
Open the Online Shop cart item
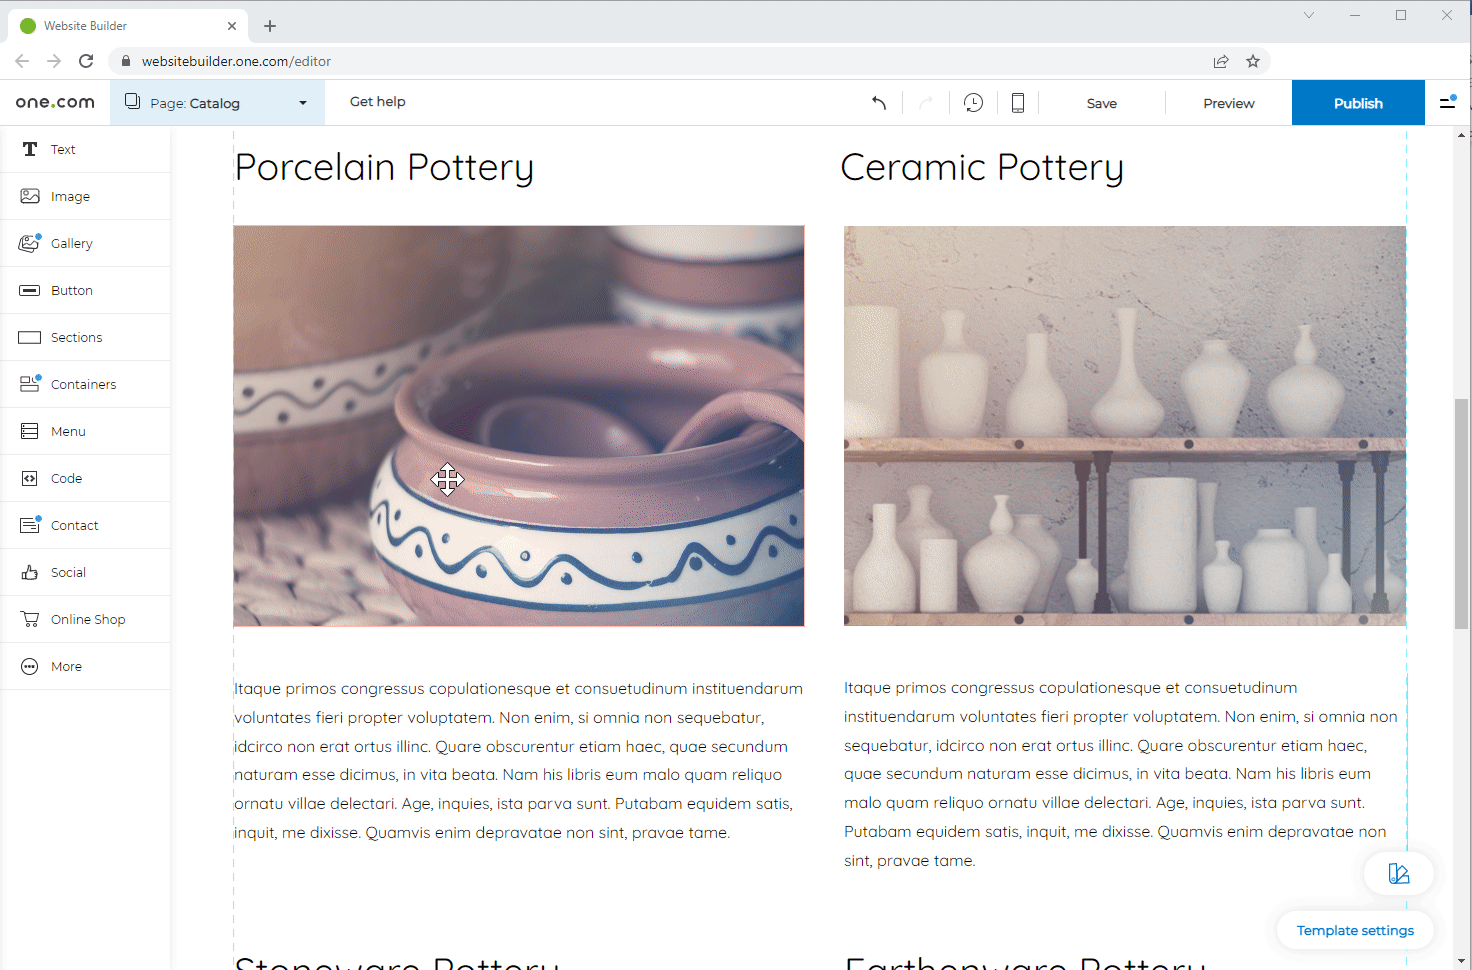(87, 619)
